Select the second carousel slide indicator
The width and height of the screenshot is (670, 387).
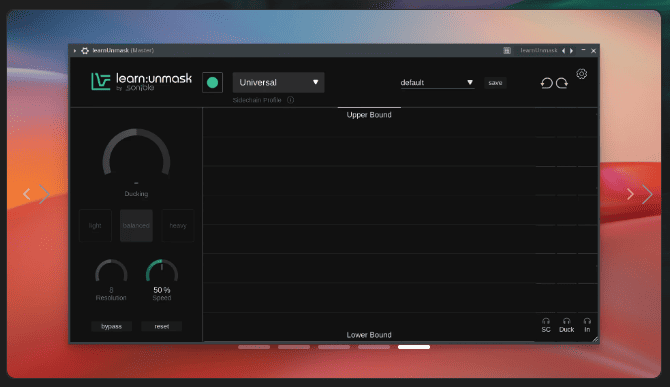tap(294, 347)
